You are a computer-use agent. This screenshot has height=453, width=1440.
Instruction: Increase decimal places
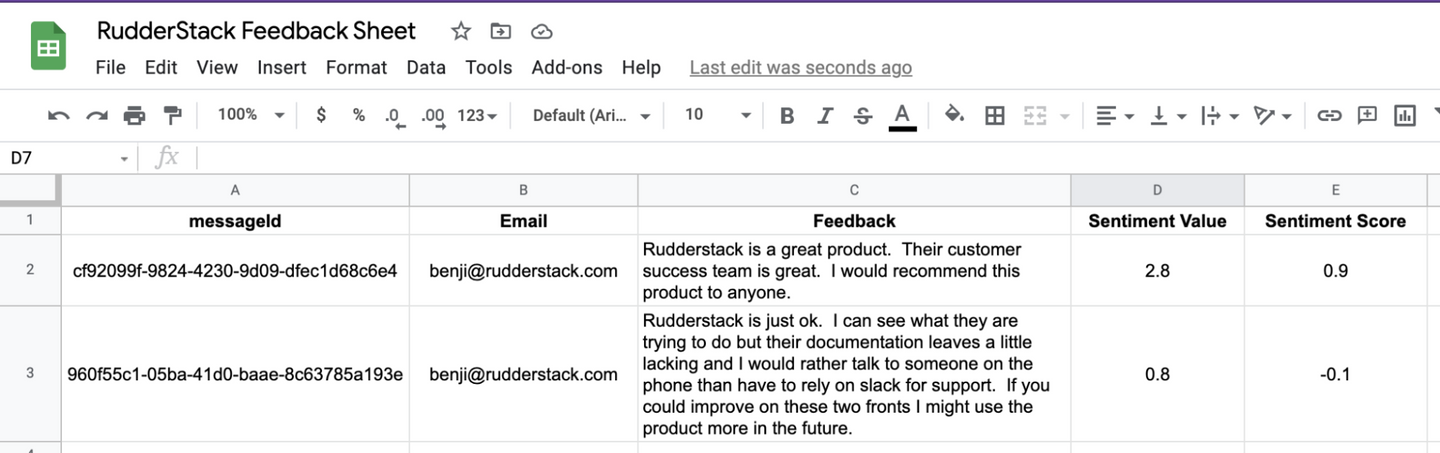click(433, 116)
